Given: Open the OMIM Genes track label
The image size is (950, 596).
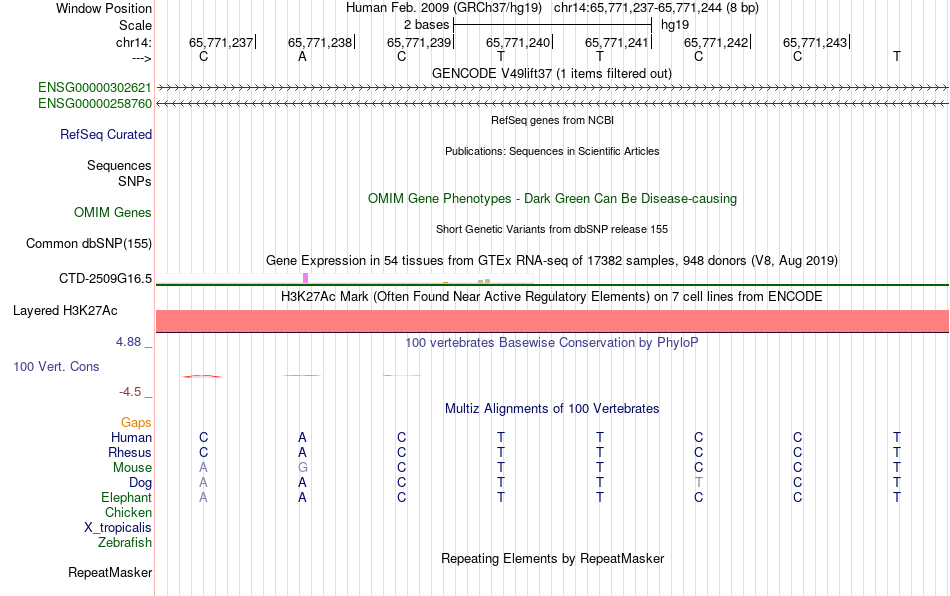Looking at the screenshot, I should [113, 213].
